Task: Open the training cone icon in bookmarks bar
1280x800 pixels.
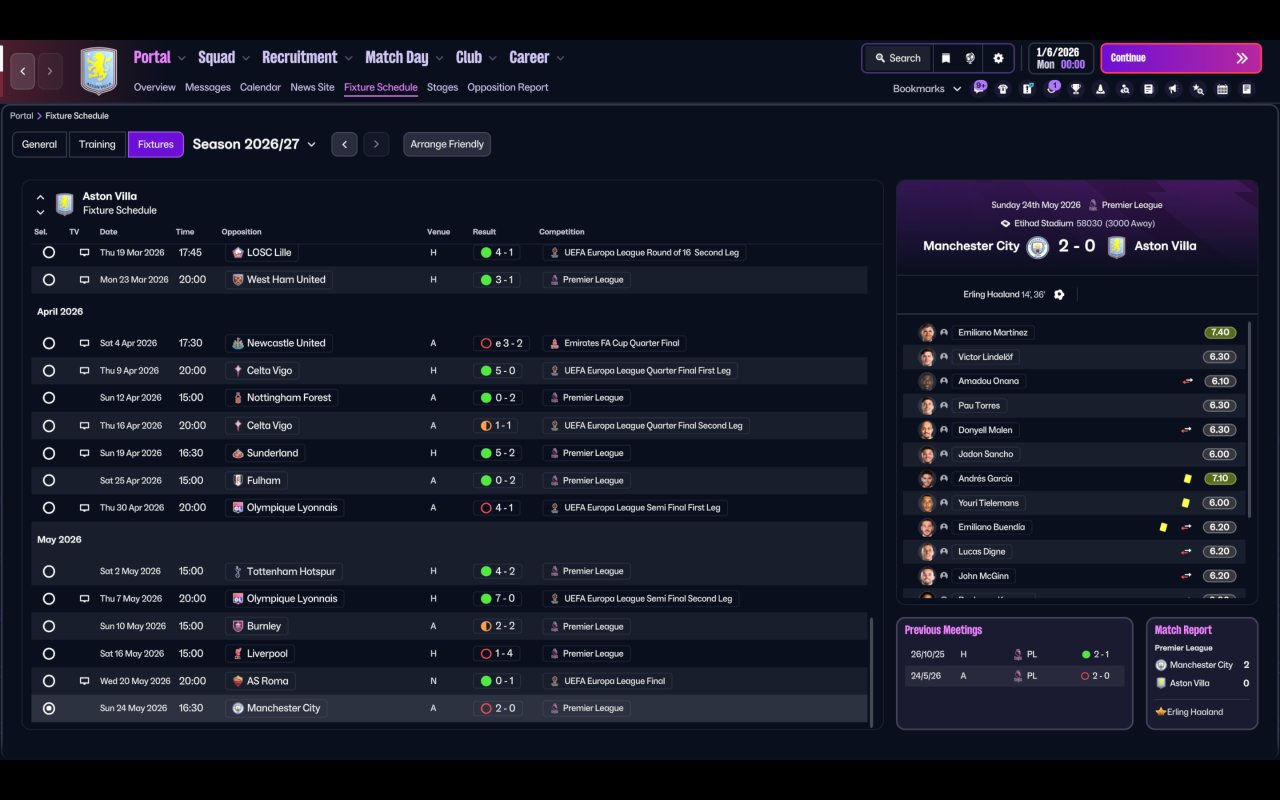Action: point(1100,89)
